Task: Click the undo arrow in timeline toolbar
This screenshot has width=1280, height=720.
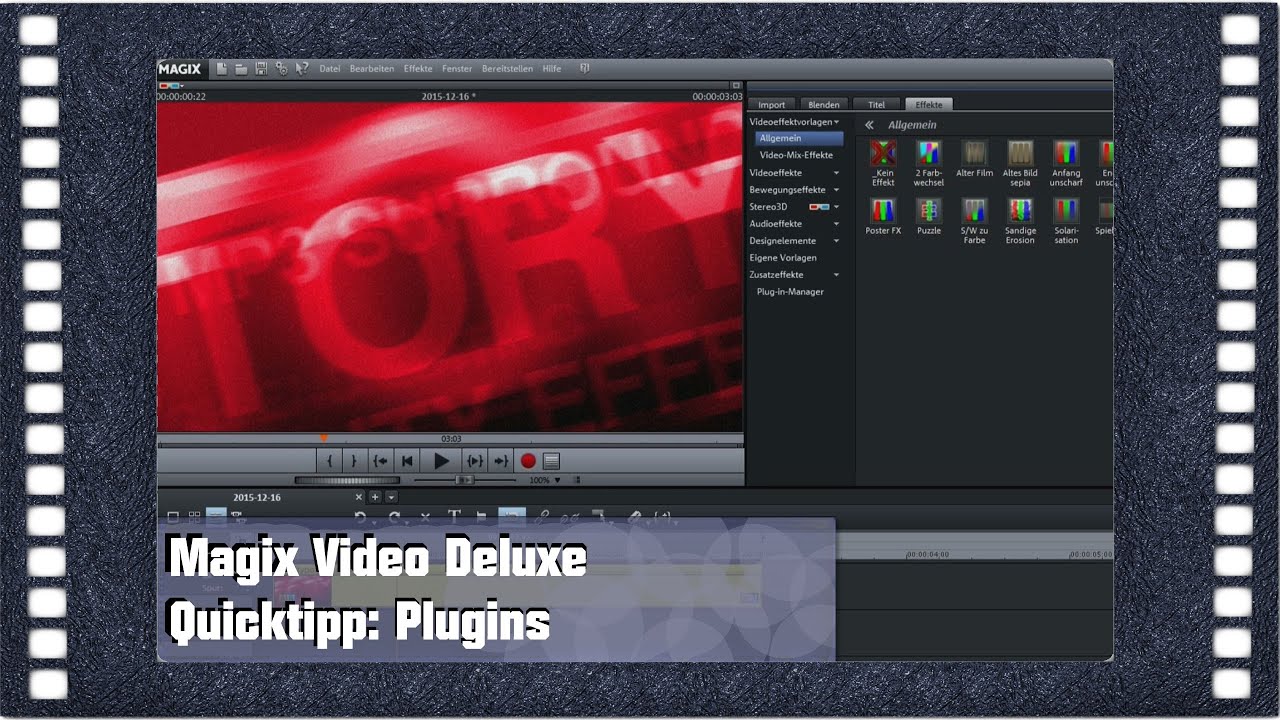Action: [361, 516]
